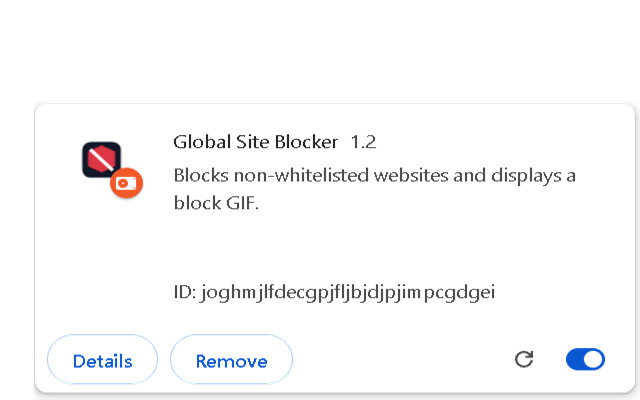Image resolution: width=640 pixels, height=400 pixels.
Task: Reload the Global Site Blocker extension
Action: (x=524, y=360)
